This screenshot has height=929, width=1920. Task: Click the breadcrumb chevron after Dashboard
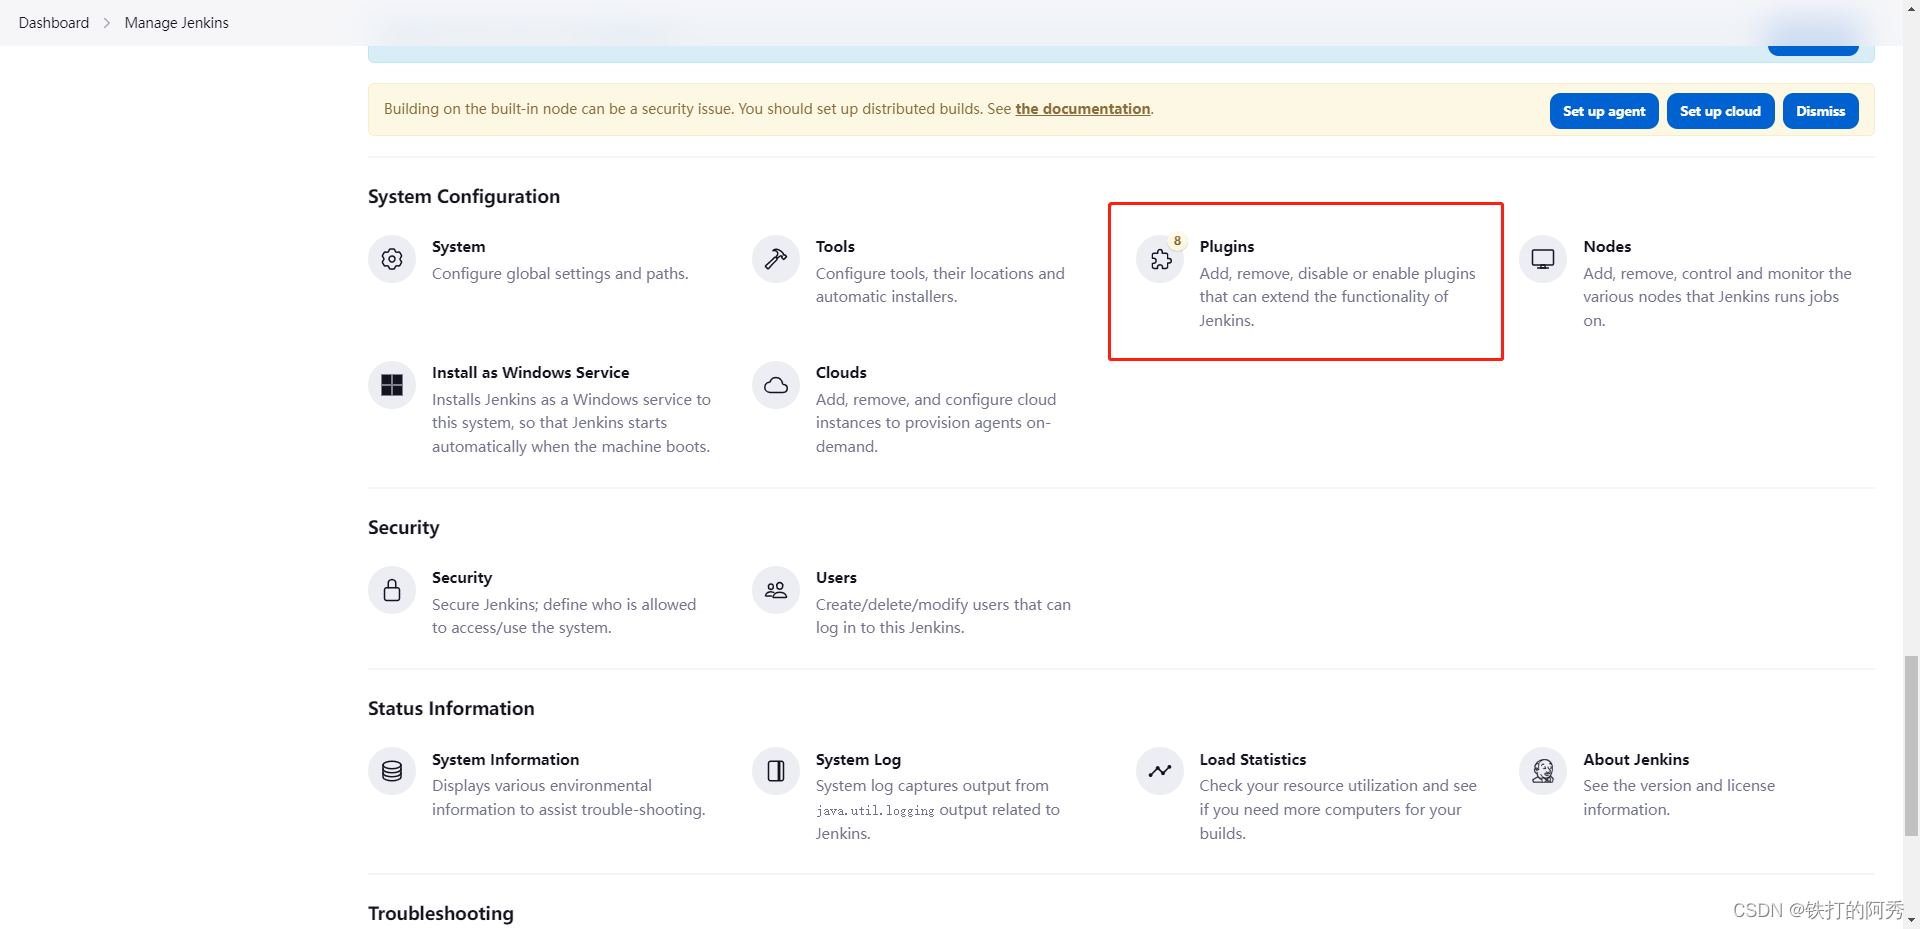pyautogui.click(x=107, y=23)
